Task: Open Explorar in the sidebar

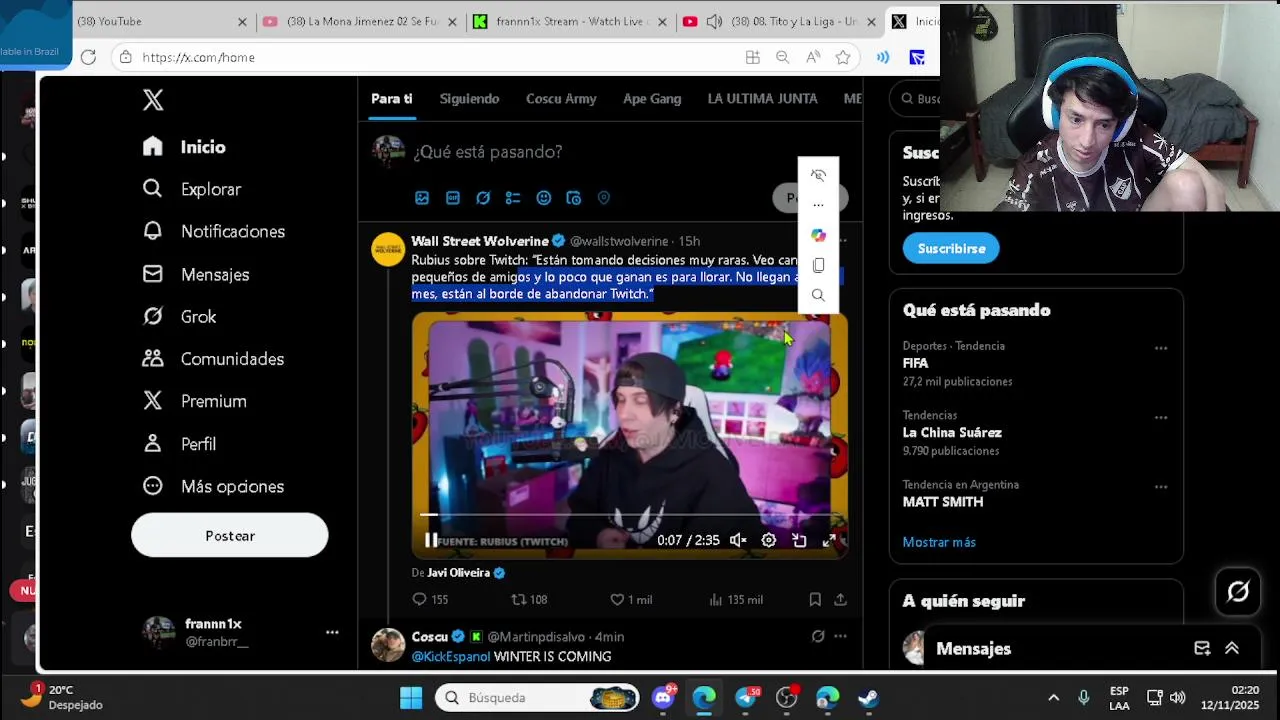Action: pos(191,189)
